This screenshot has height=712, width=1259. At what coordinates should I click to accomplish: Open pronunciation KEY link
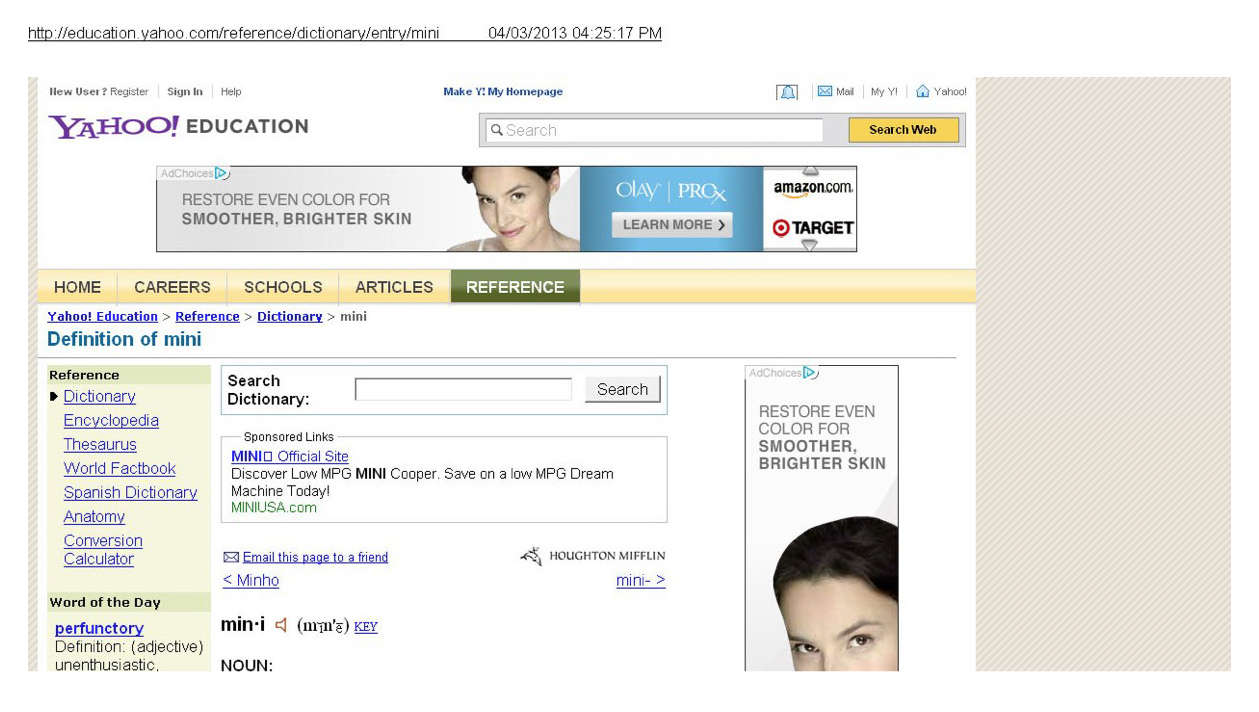click(x=366, y=627)
